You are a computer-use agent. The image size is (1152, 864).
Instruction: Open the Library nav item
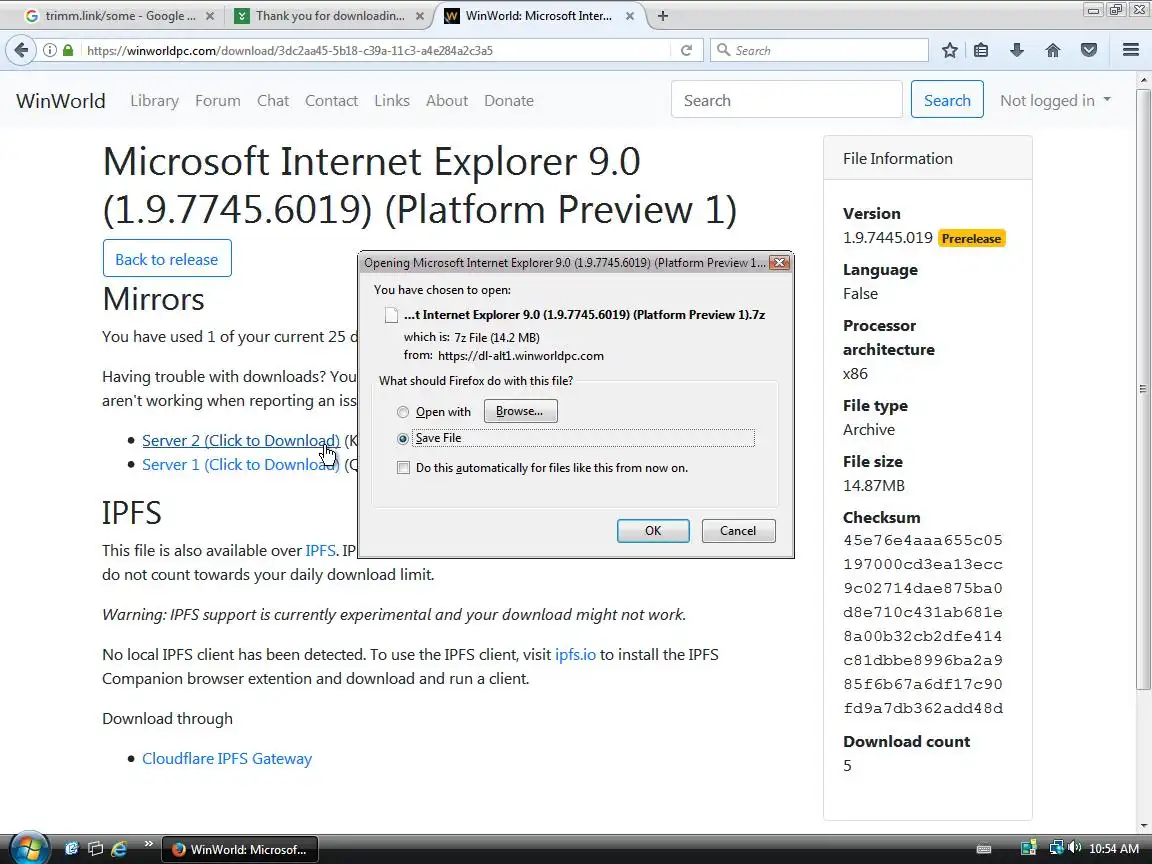tap(154, 101)
